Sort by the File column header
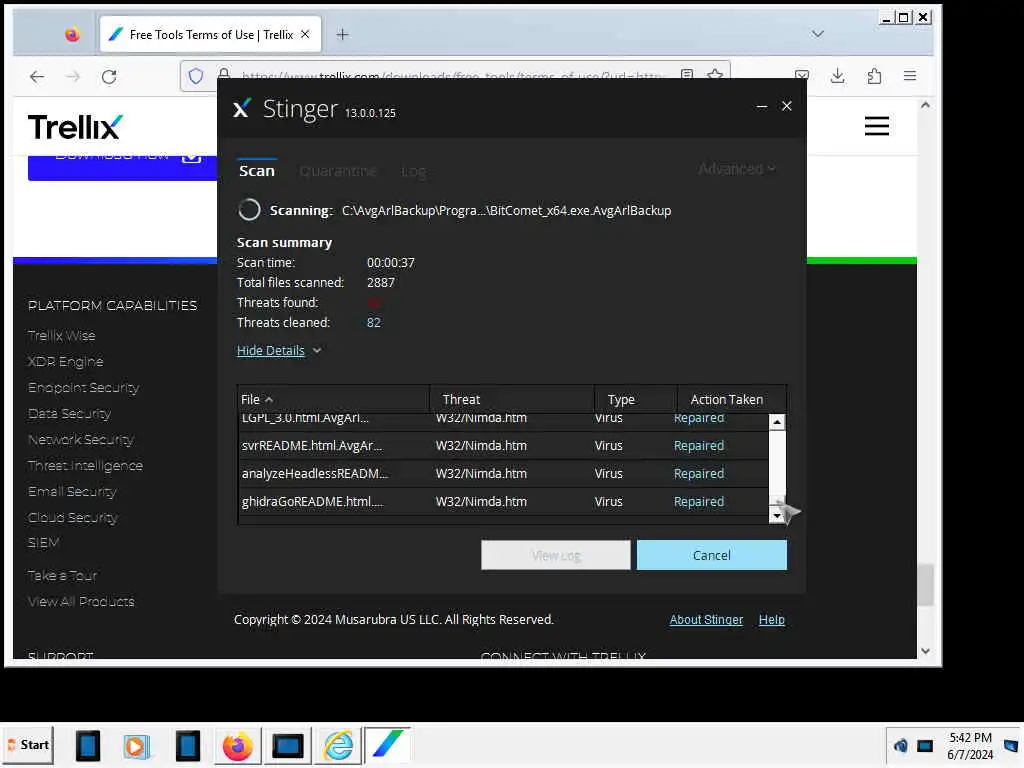The width and height of the screenshot is (1024, 768). coord(333,399)
